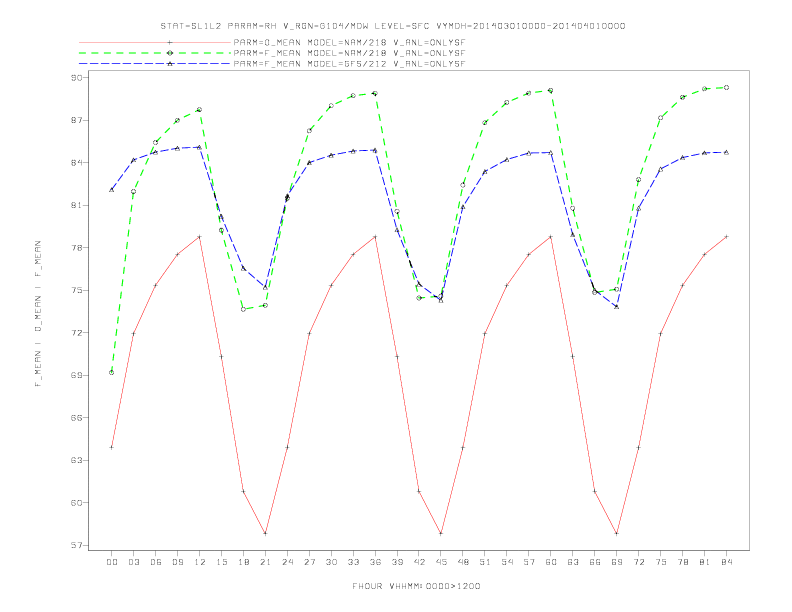Click the y-axis tick label 66

pos(76,418)
